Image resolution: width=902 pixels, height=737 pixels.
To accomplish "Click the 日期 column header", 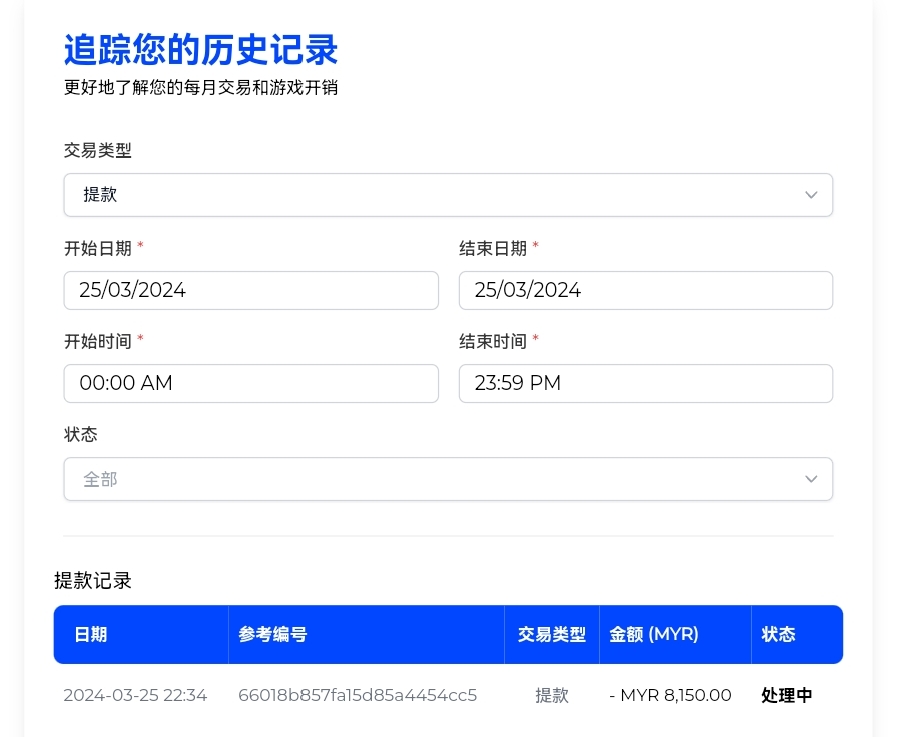I will click(91, 635).
